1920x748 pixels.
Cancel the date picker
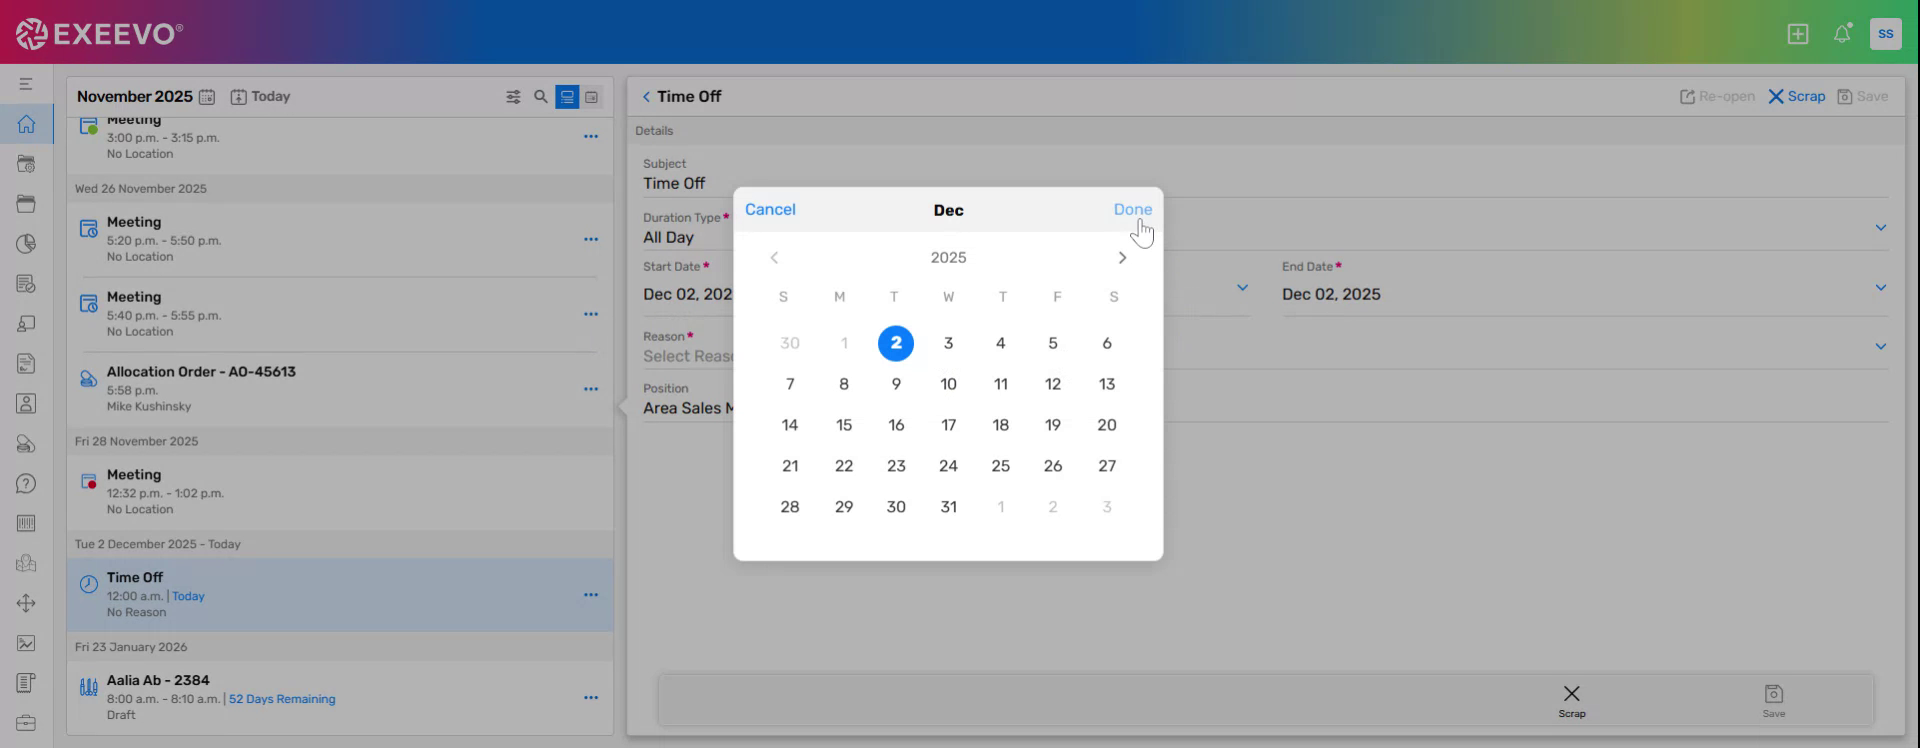pos(770,210)
